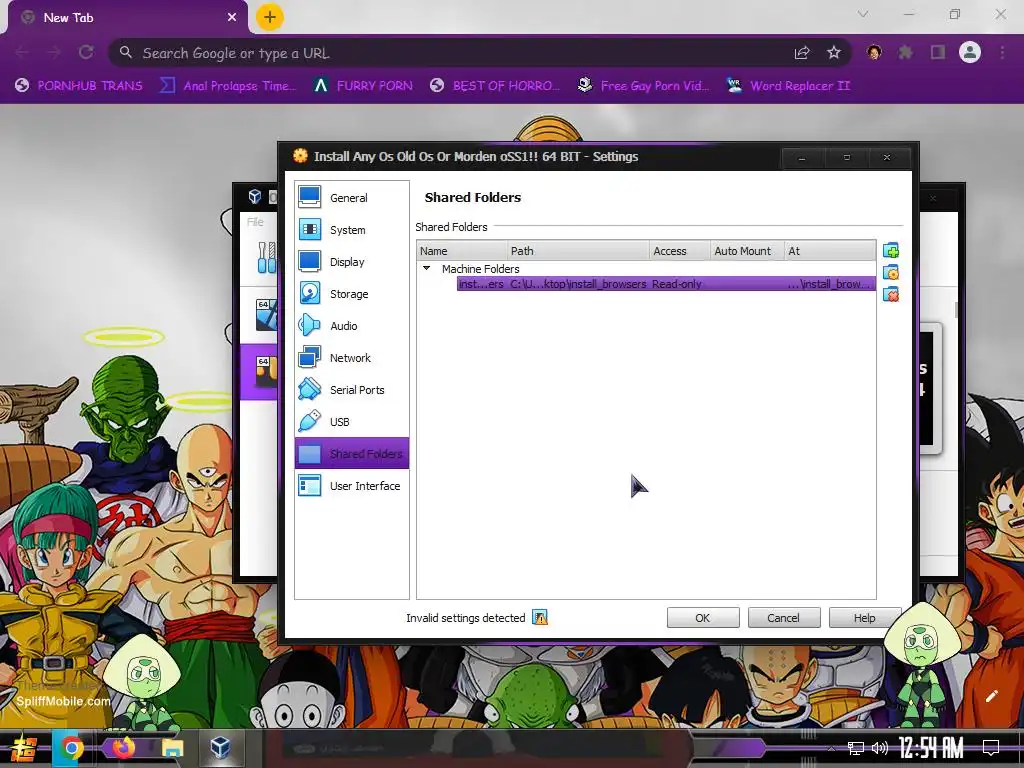Open Chrome from the taskbar
The image size is (1024, 768).
coord(72,748)
